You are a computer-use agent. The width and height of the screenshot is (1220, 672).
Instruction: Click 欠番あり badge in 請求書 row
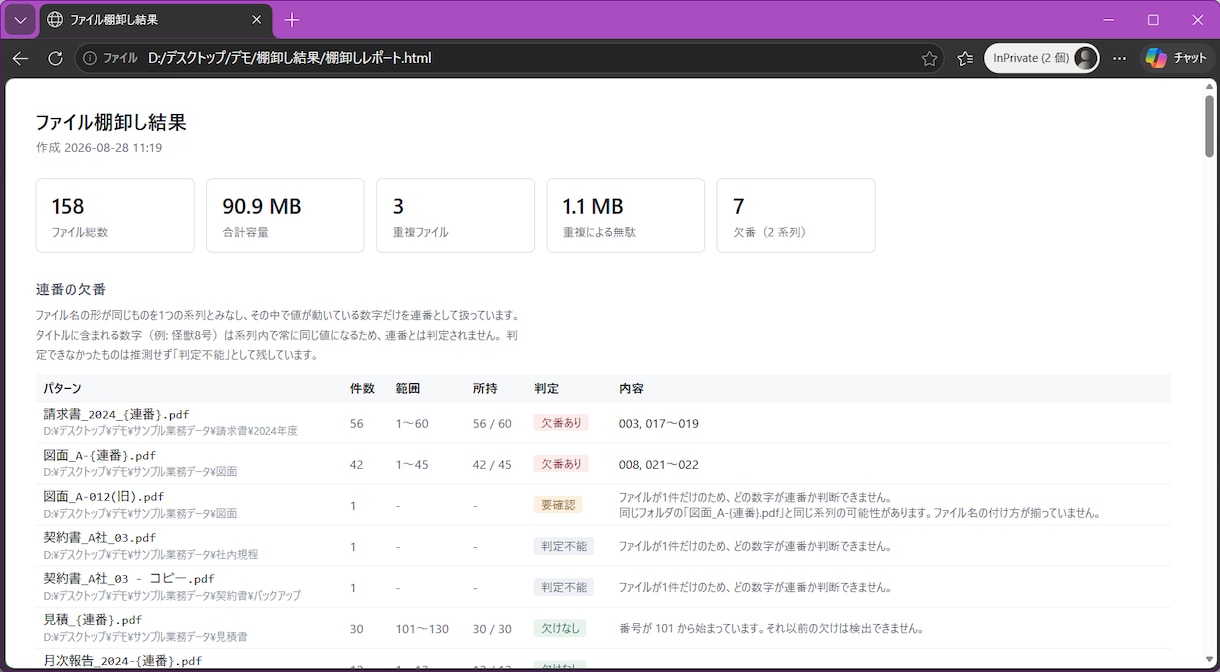click(561, 423)
